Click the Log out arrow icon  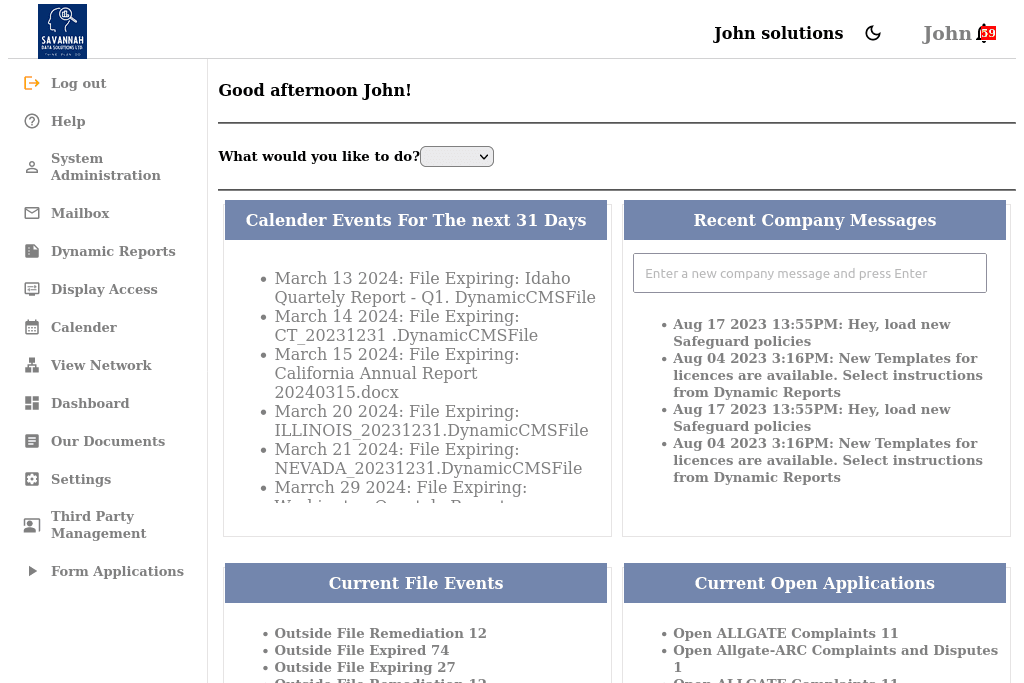pyautogui.click(x=31, y=83)
